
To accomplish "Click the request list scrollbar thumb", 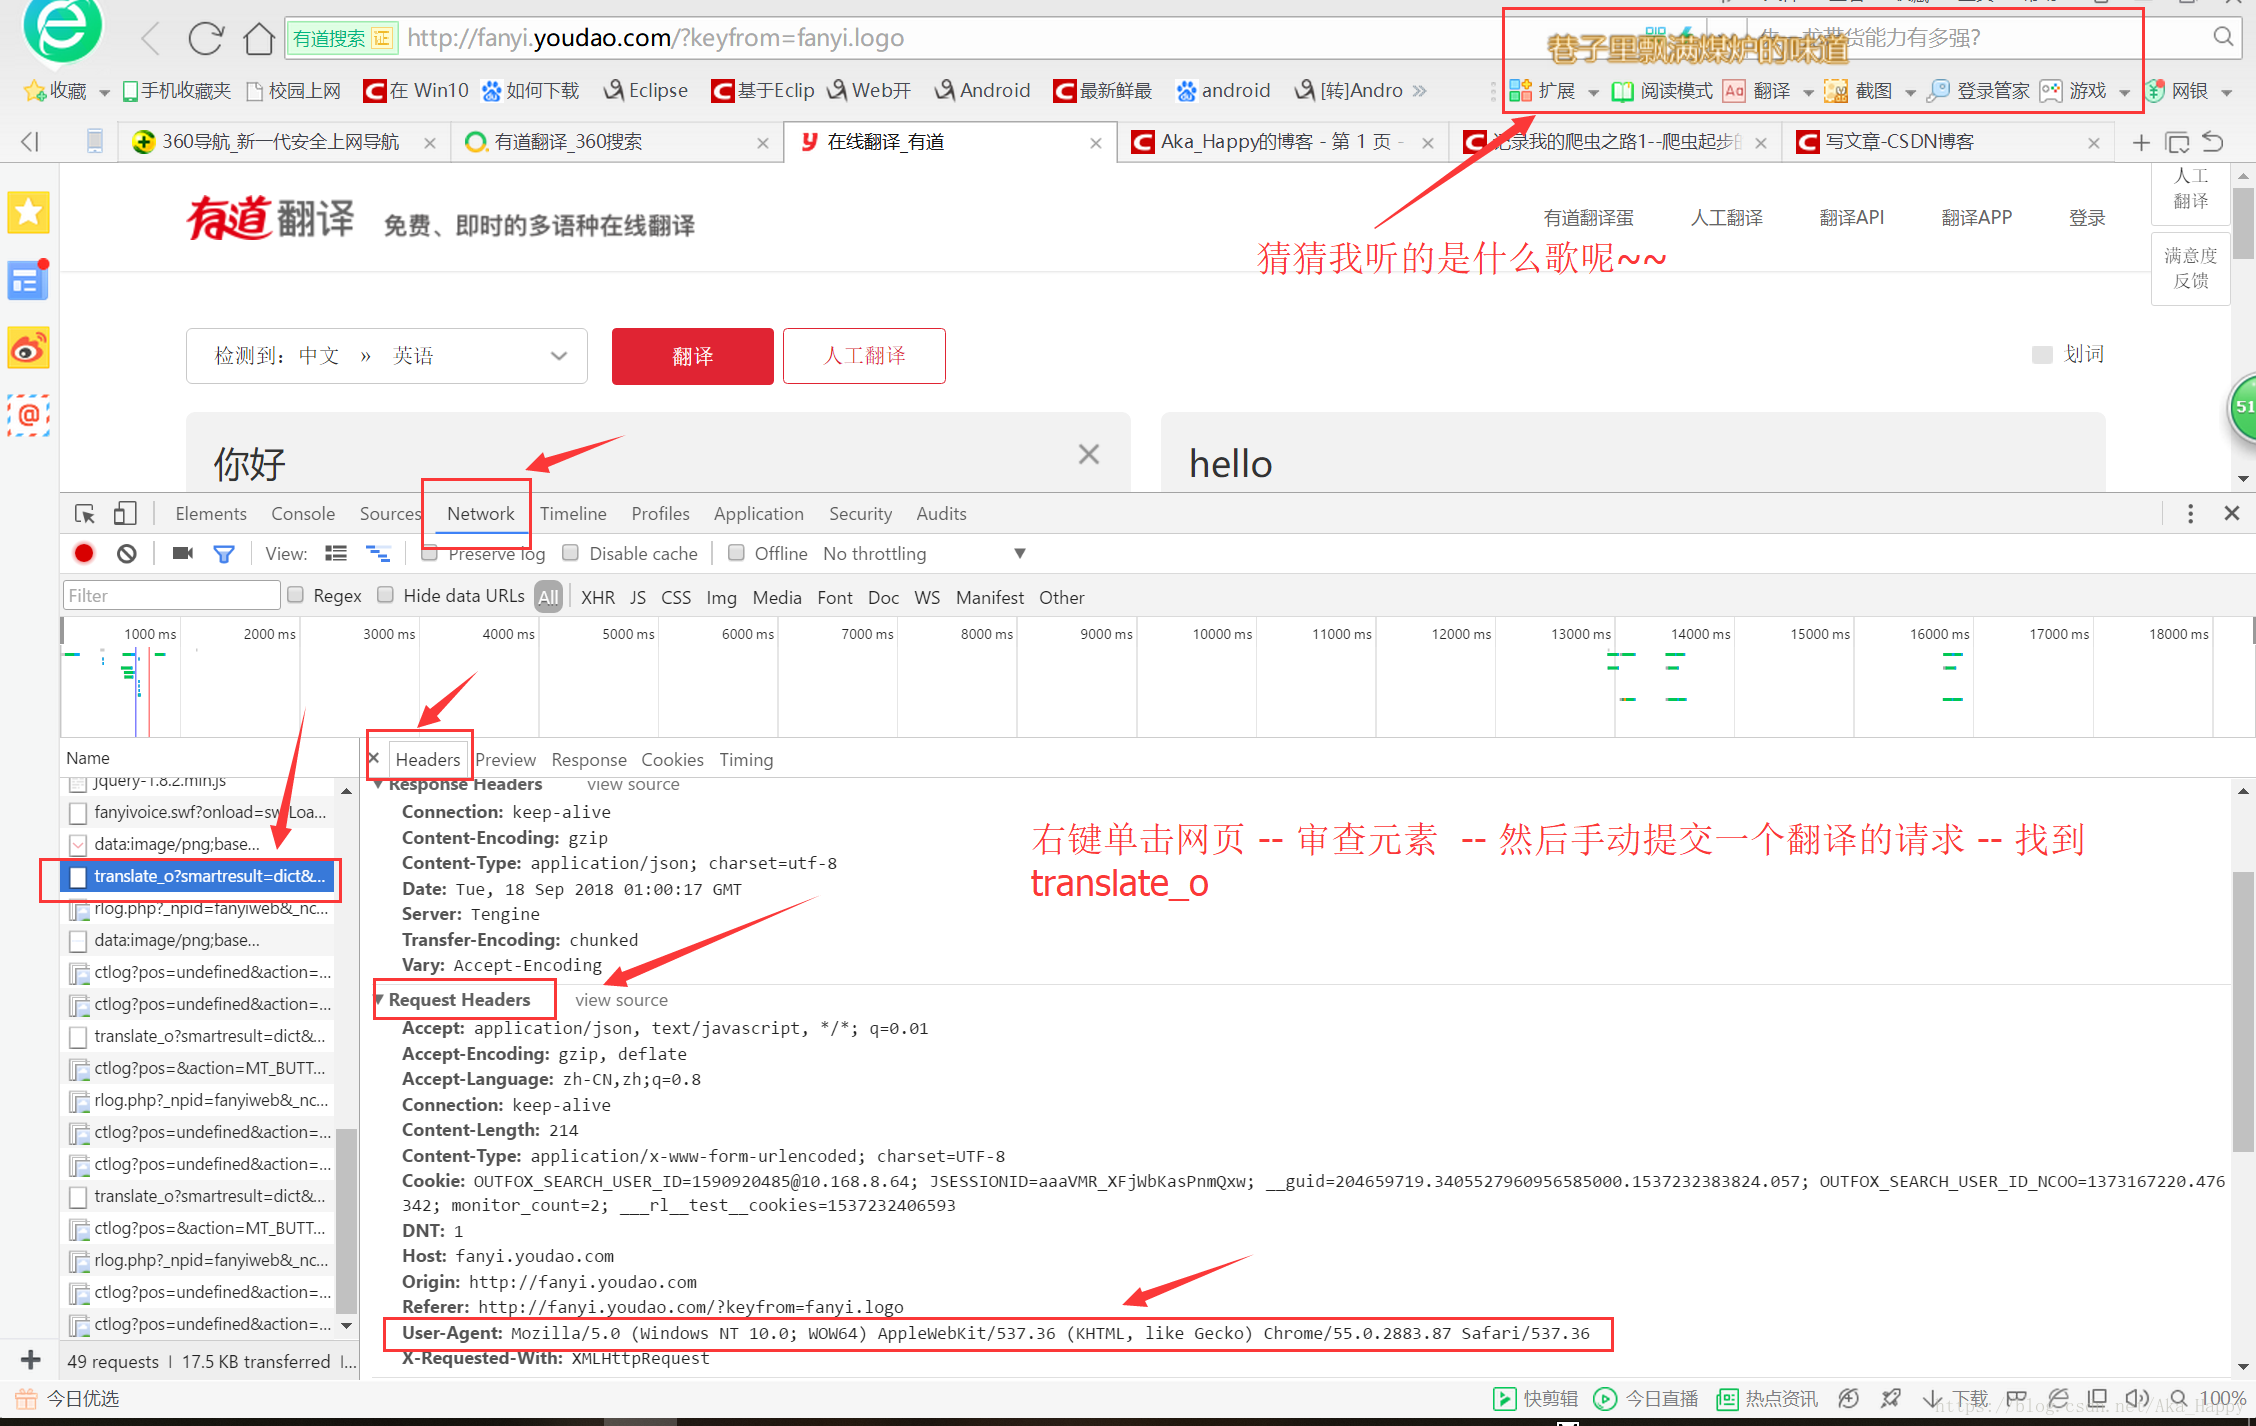I will [346, 1221].
